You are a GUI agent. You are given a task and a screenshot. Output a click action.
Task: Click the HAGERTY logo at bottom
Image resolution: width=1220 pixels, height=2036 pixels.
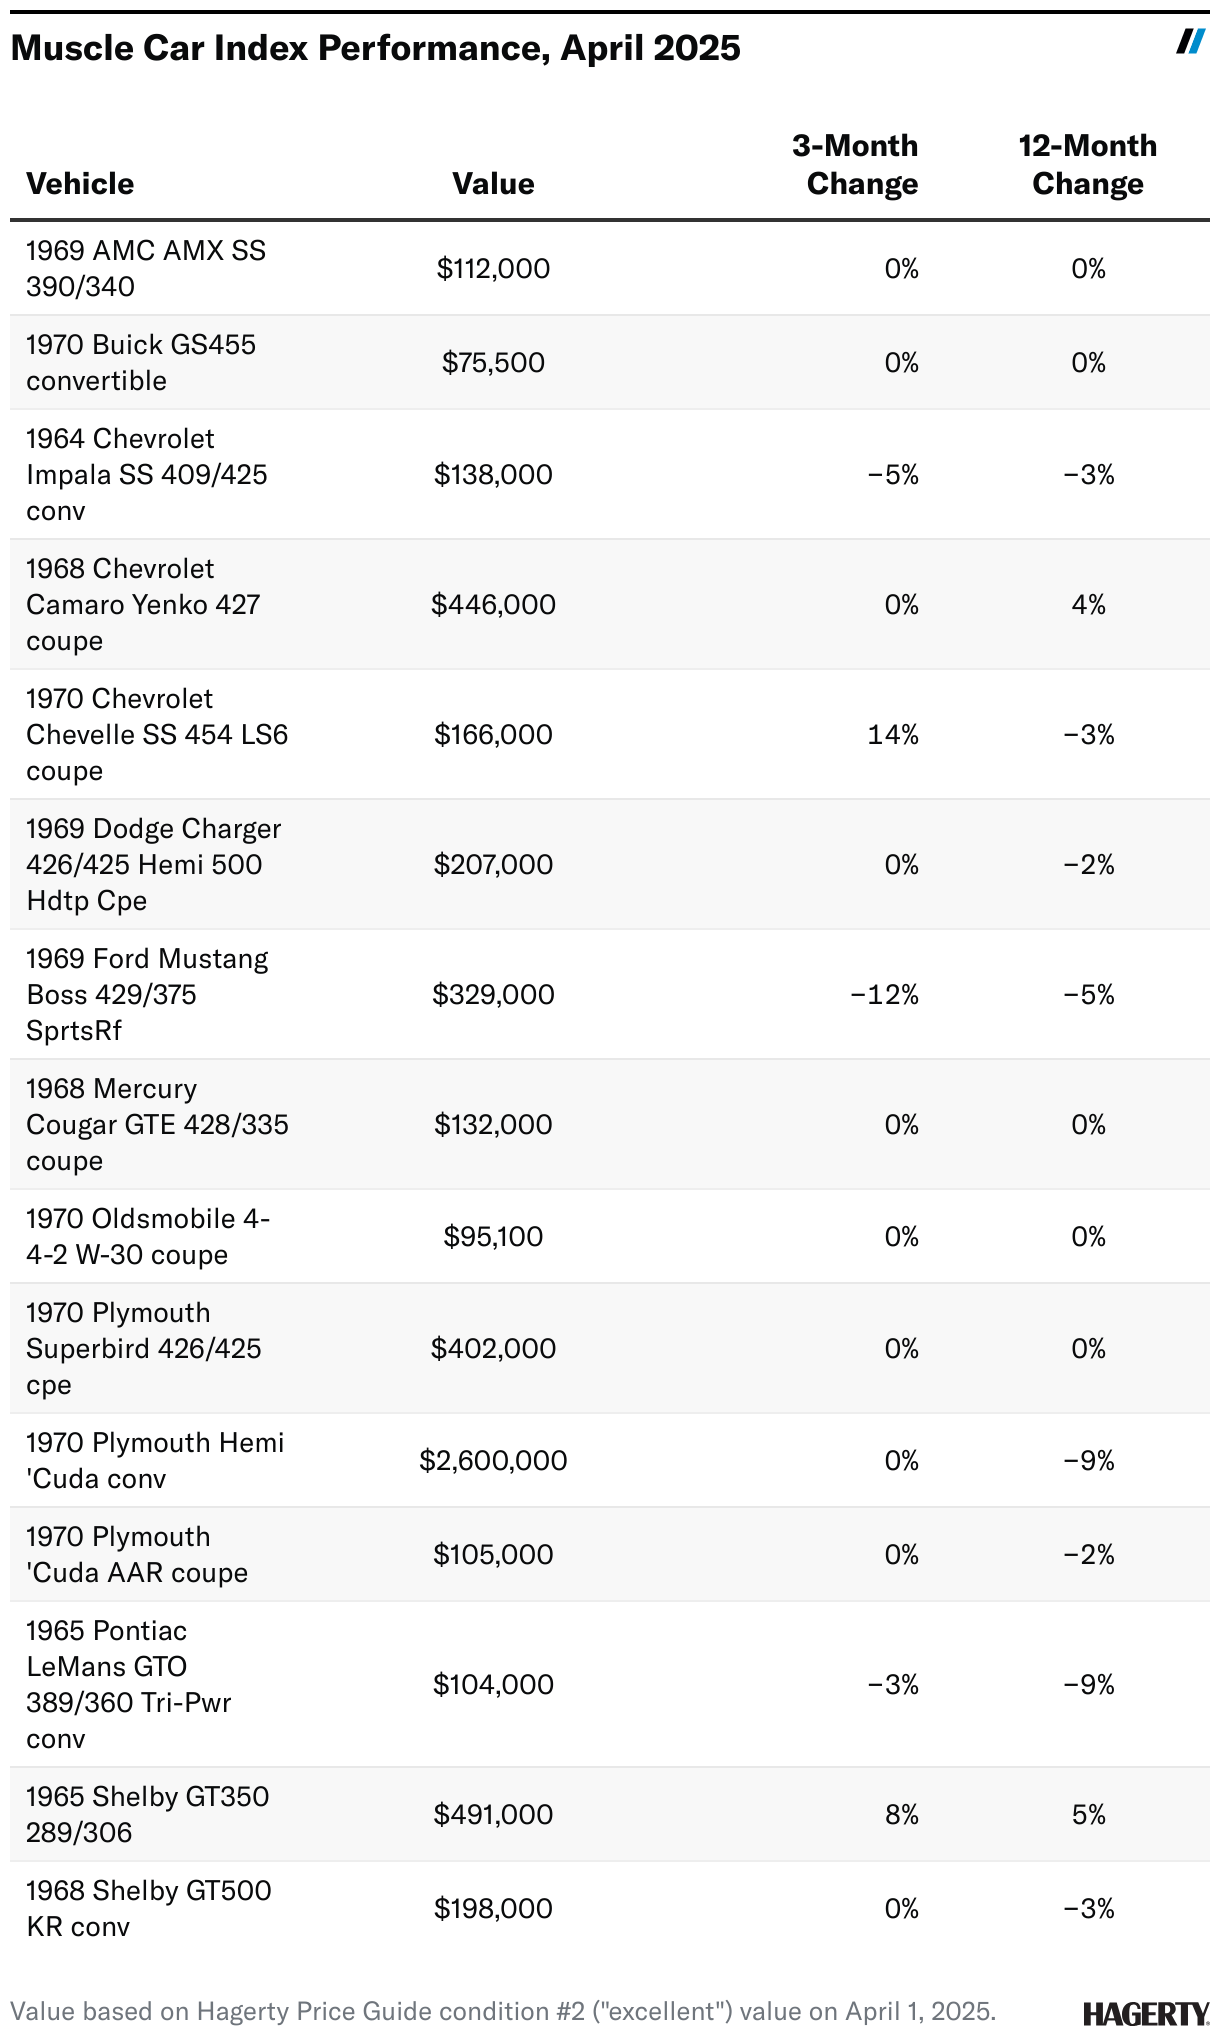tap(1145, 2013)
